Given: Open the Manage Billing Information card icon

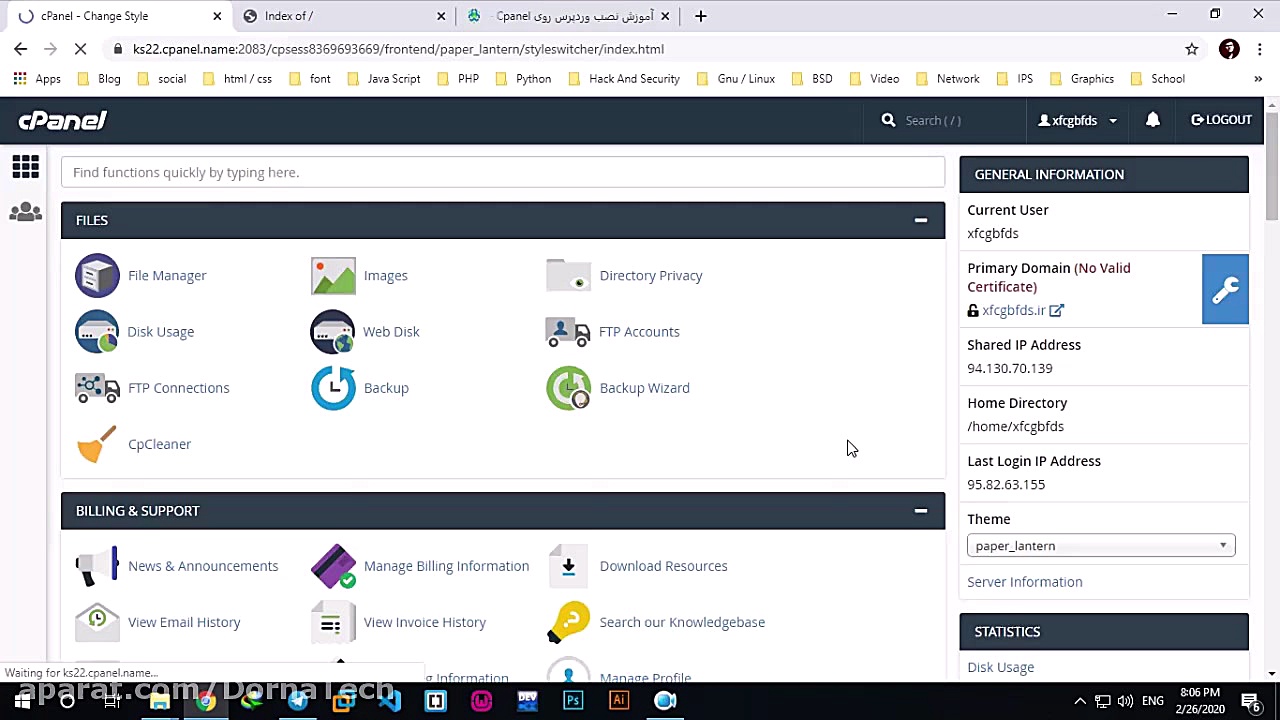Looking at the screenshot, I should click(x=333, y=566).
